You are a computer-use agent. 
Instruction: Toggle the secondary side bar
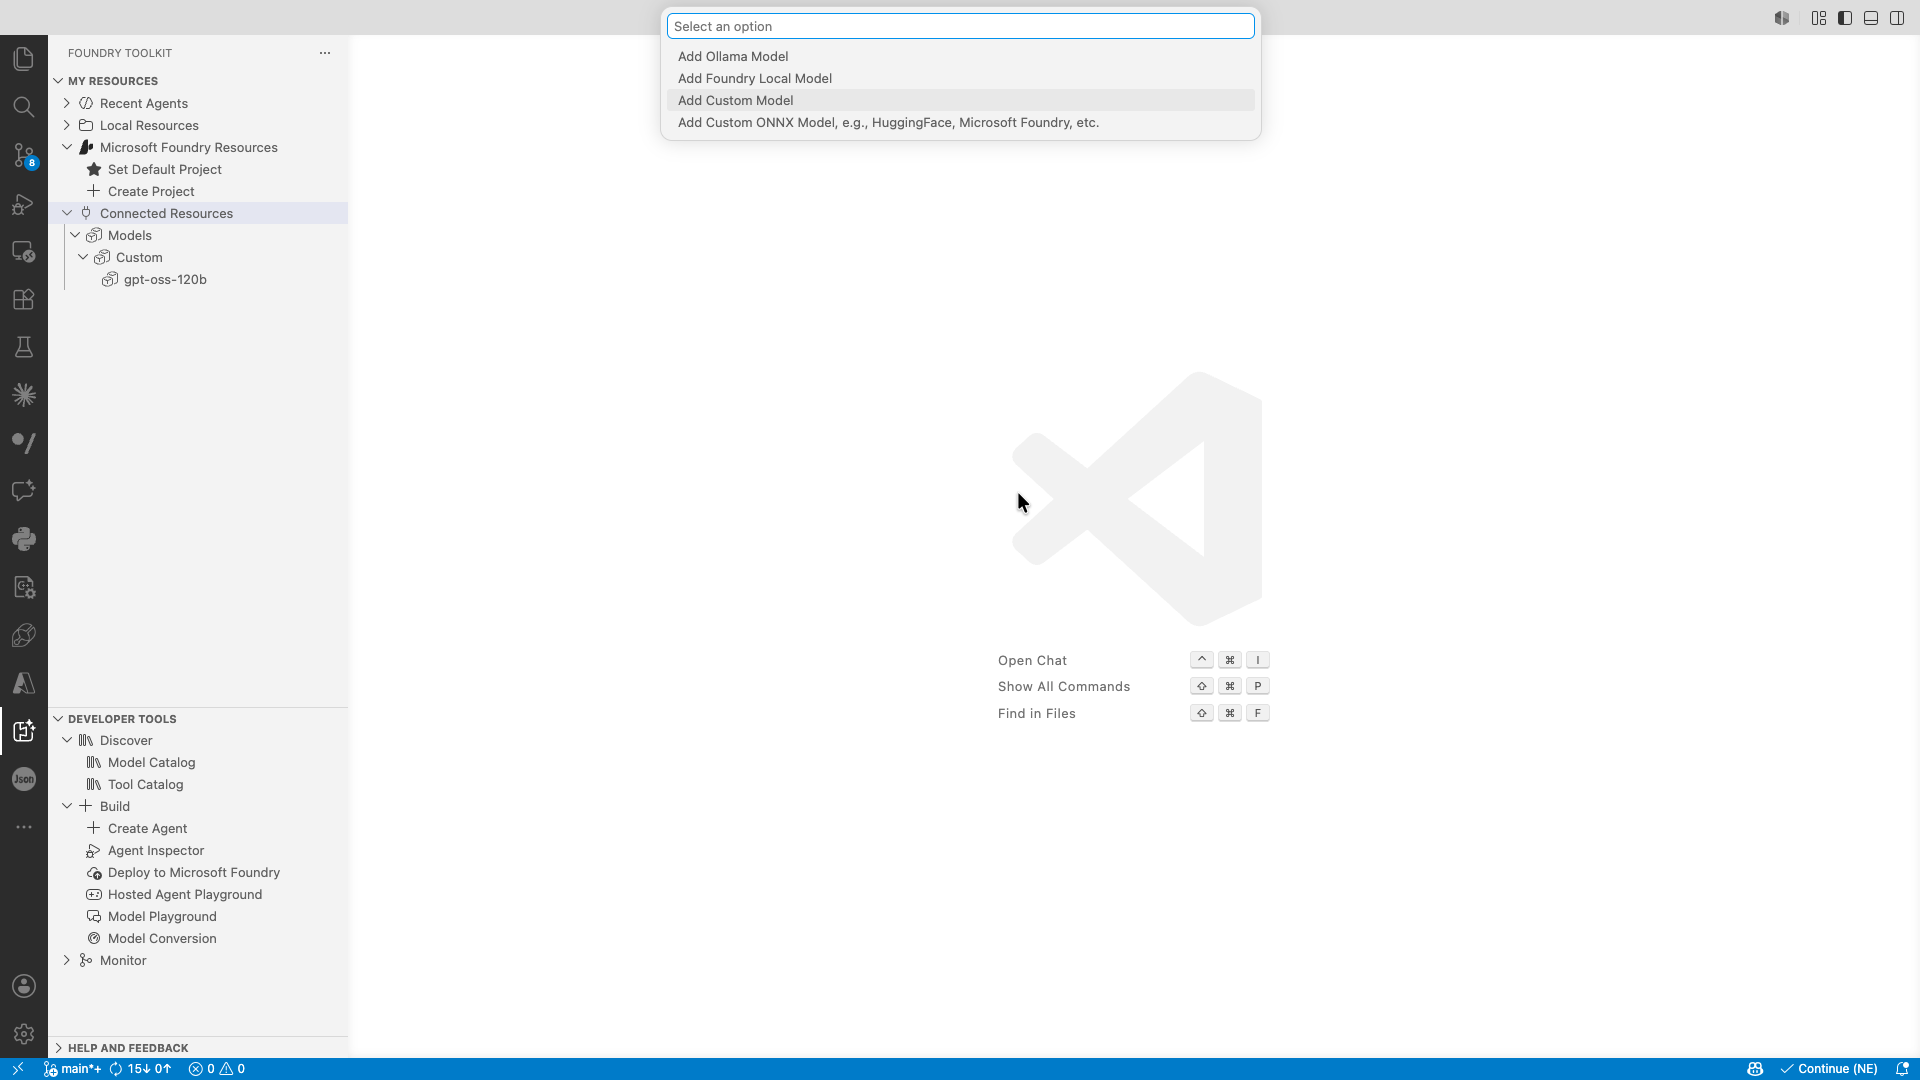(x=1897, y=18)
